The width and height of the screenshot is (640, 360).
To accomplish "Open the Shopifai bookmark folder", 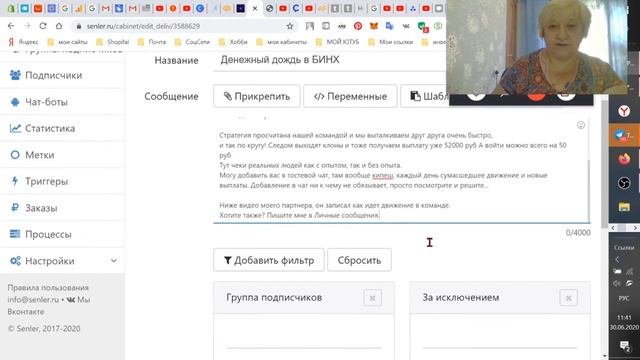I will 113,42.
